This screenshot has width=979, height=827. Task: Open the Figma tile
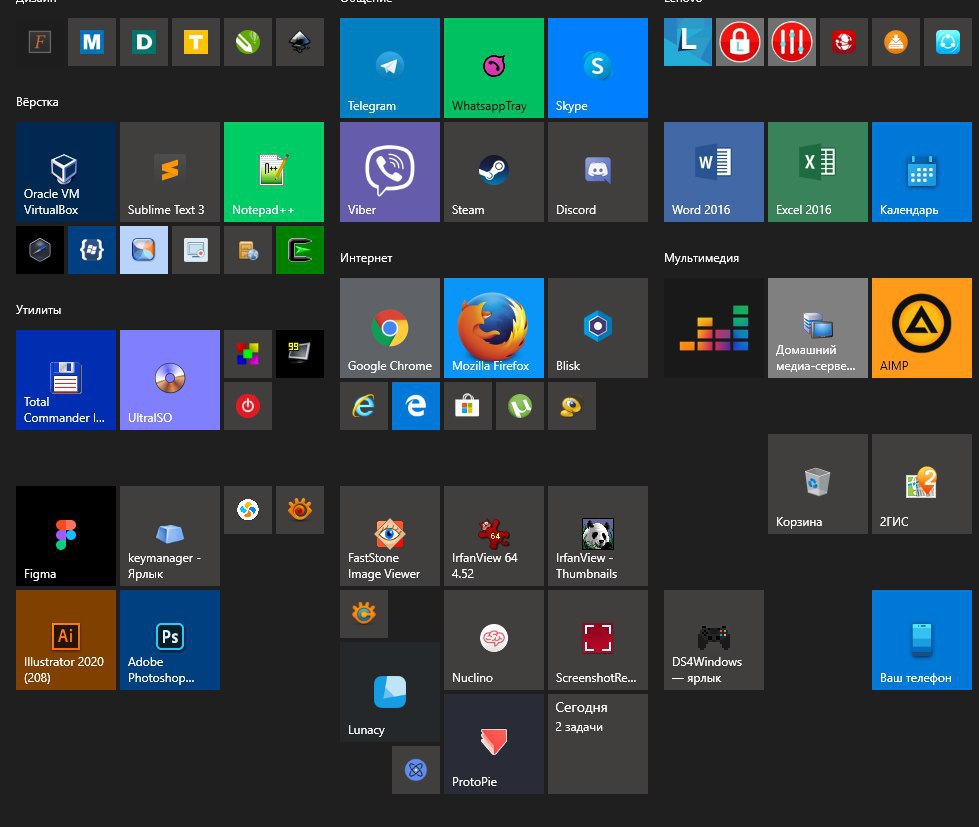pyautogui.click(x=66, y=536)
